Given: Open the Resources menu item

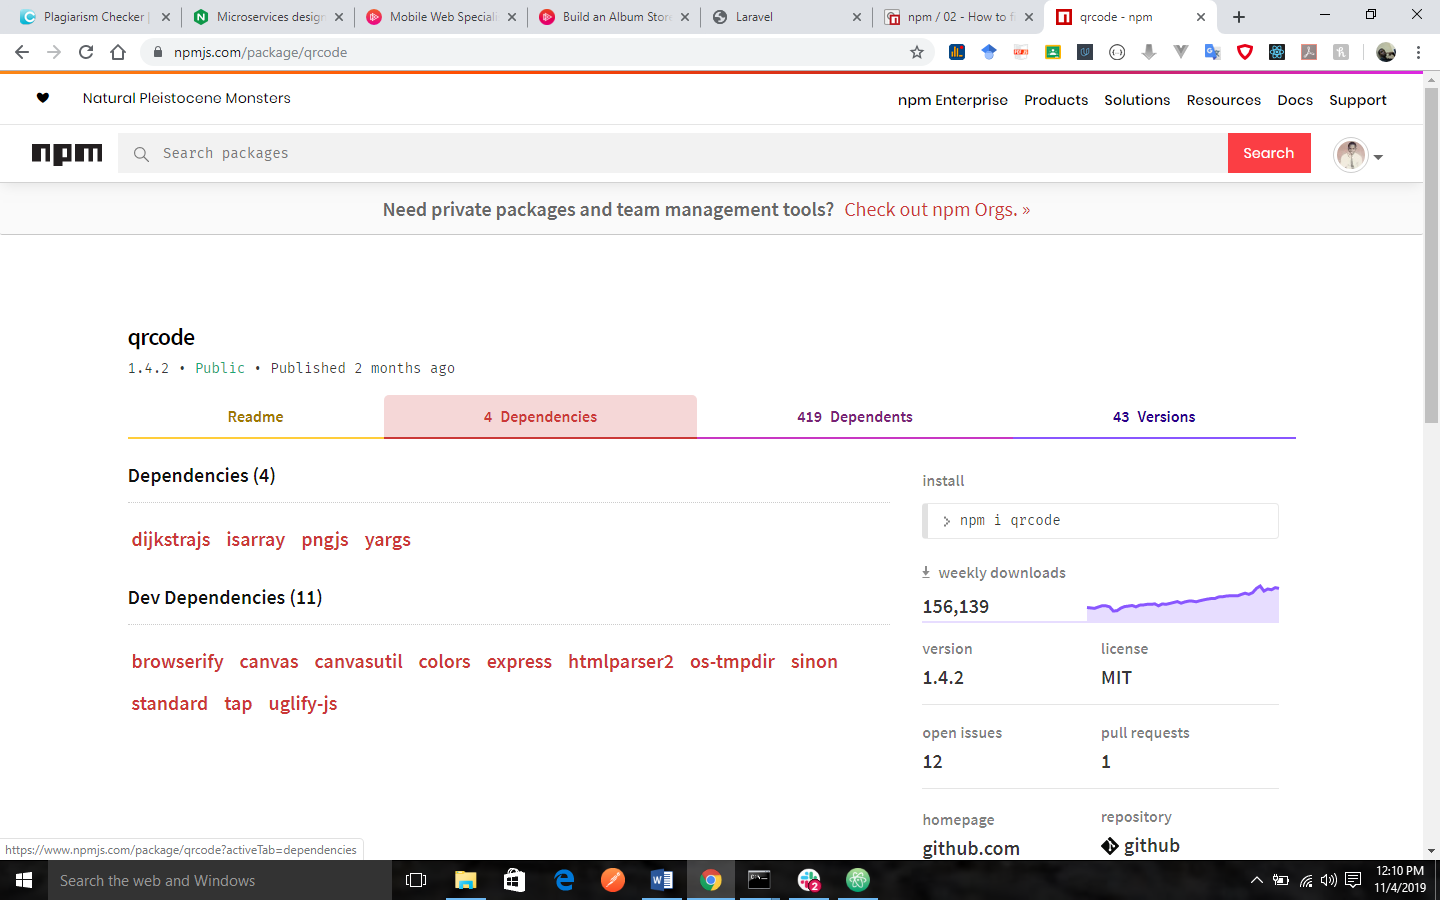Looking at the screenshot, I should tap(1224, 100).
